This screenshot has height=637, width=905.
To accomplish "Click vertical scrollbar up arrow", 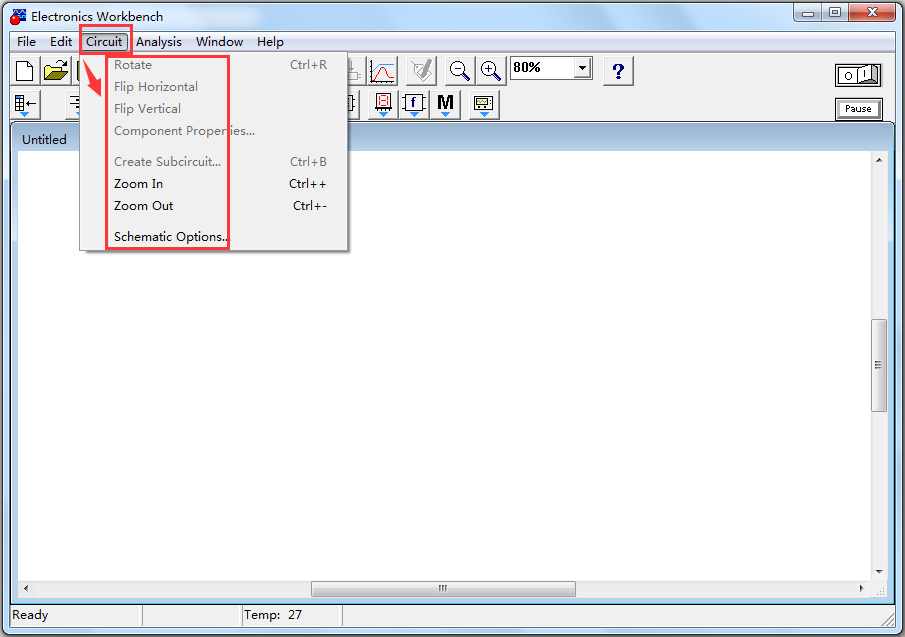I will (879, 160).
